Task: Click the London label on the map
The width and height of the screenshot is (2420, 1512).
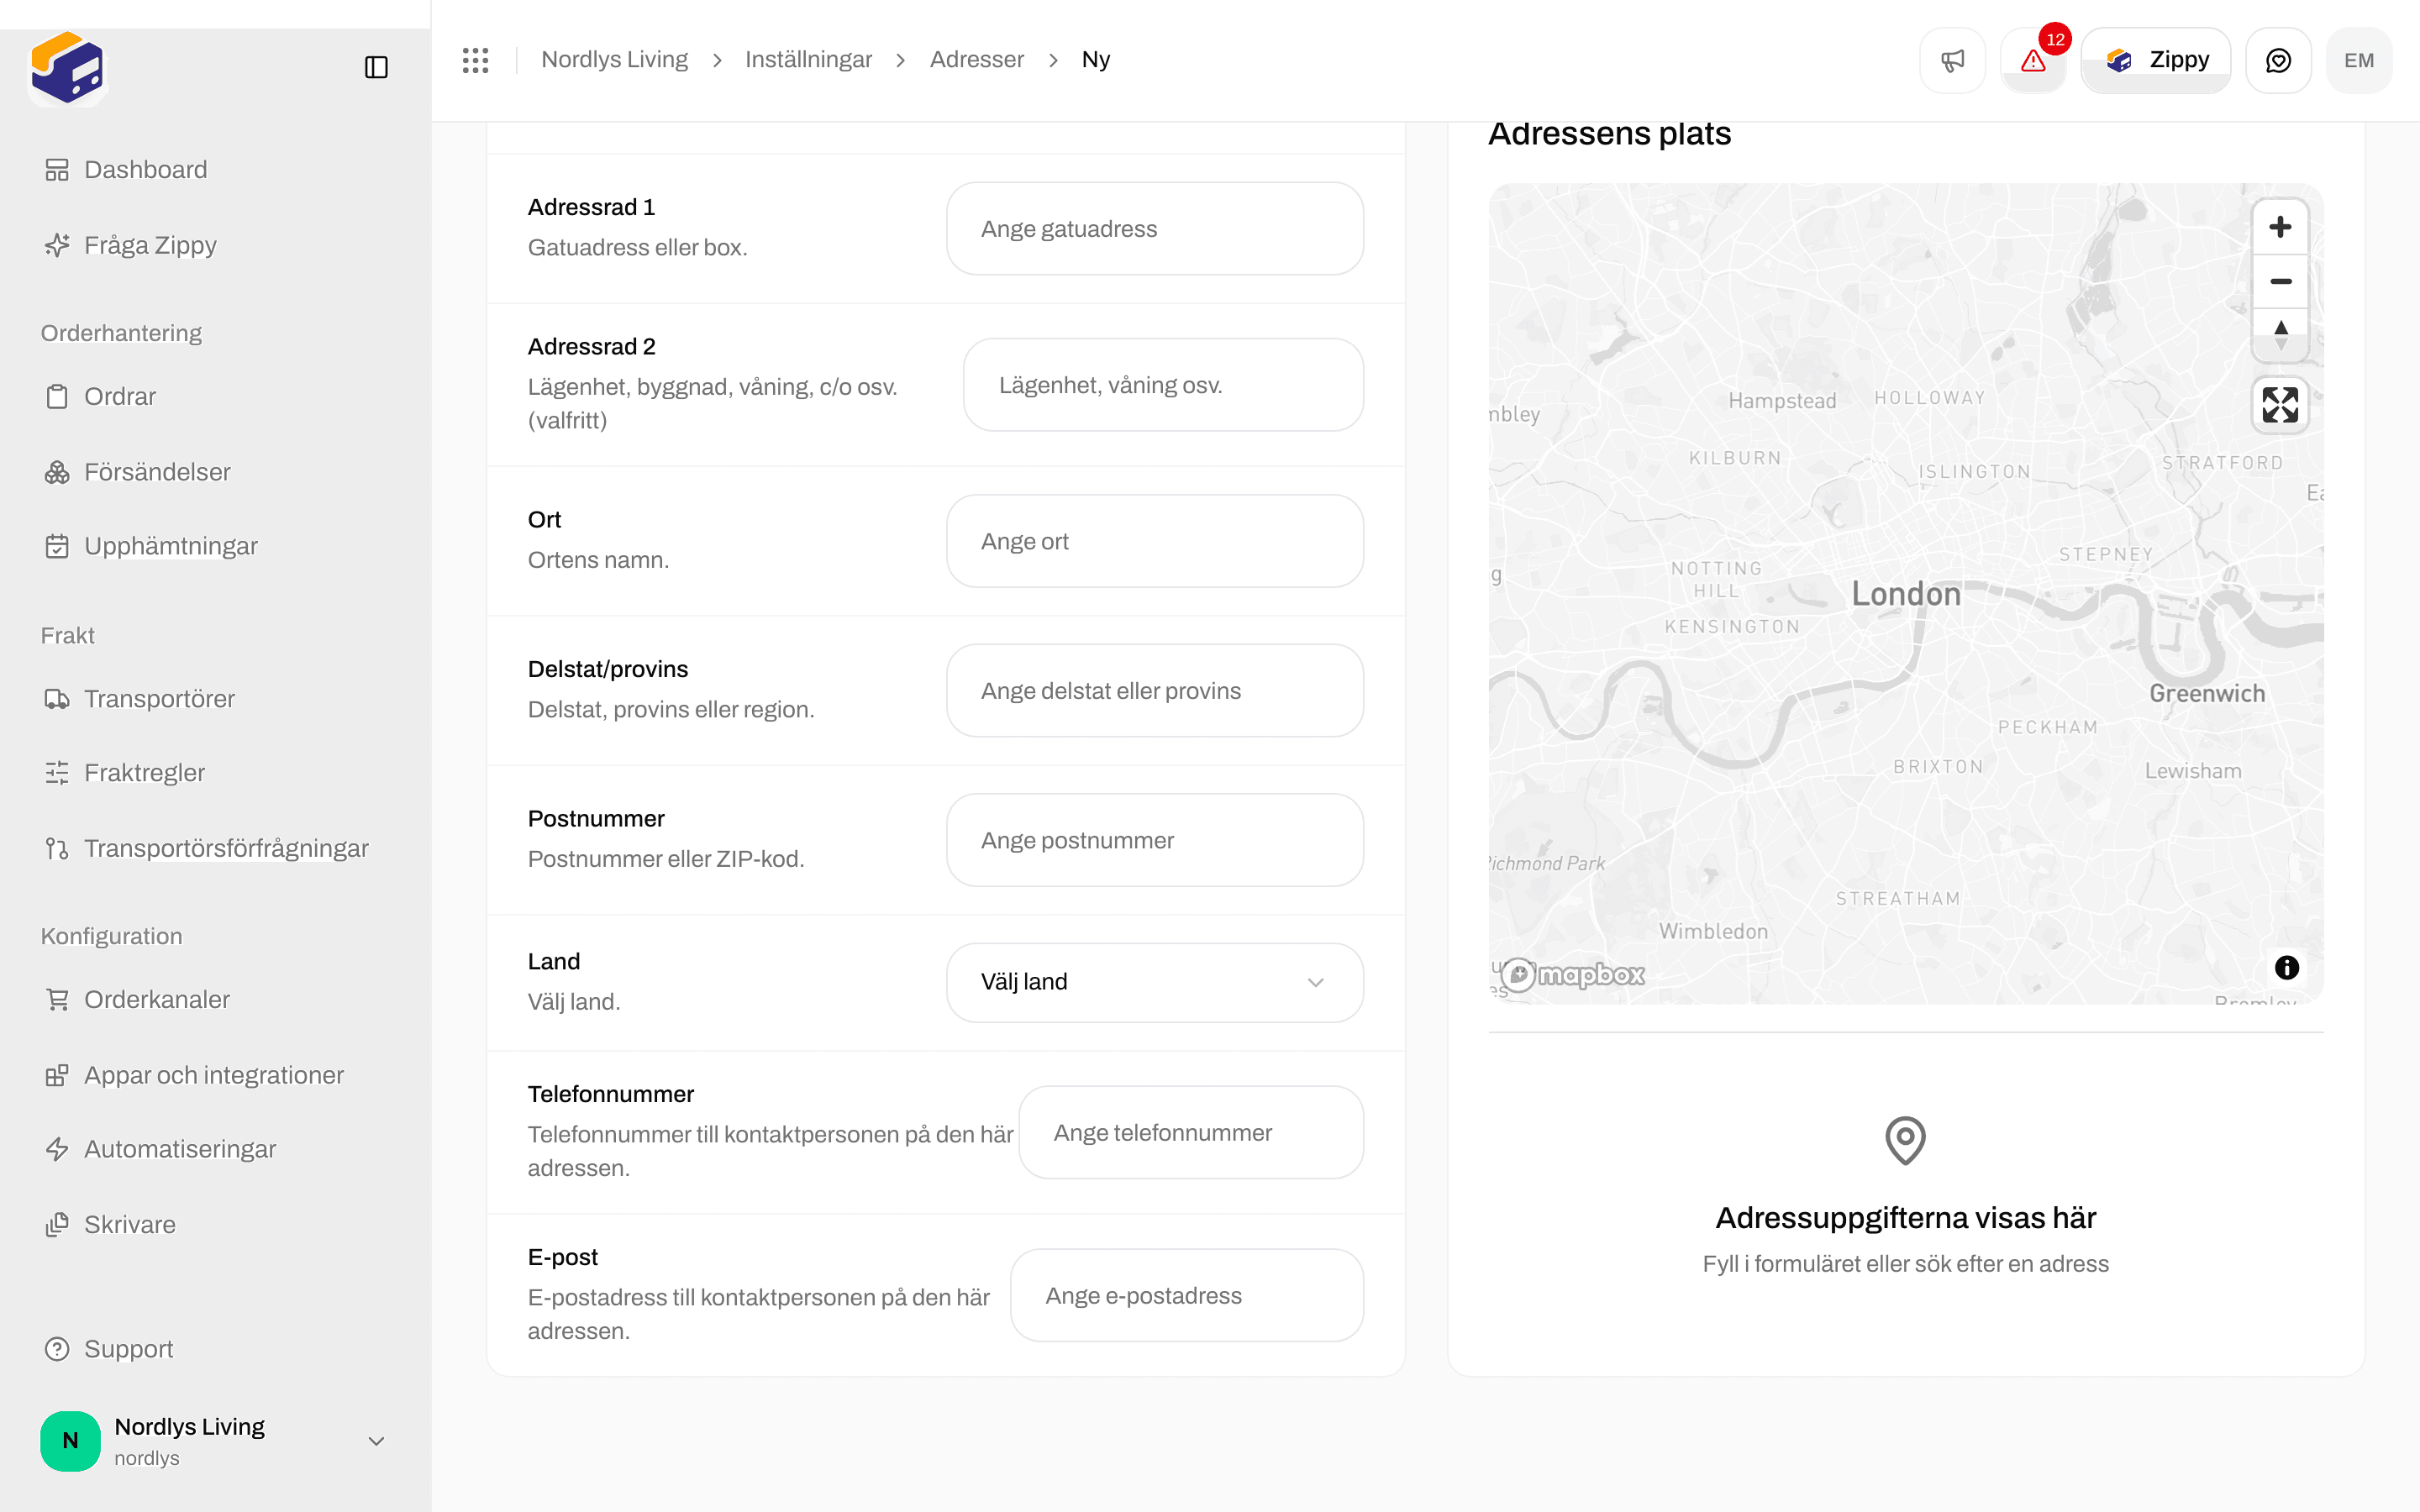Action: click(x=1906, y=594)
